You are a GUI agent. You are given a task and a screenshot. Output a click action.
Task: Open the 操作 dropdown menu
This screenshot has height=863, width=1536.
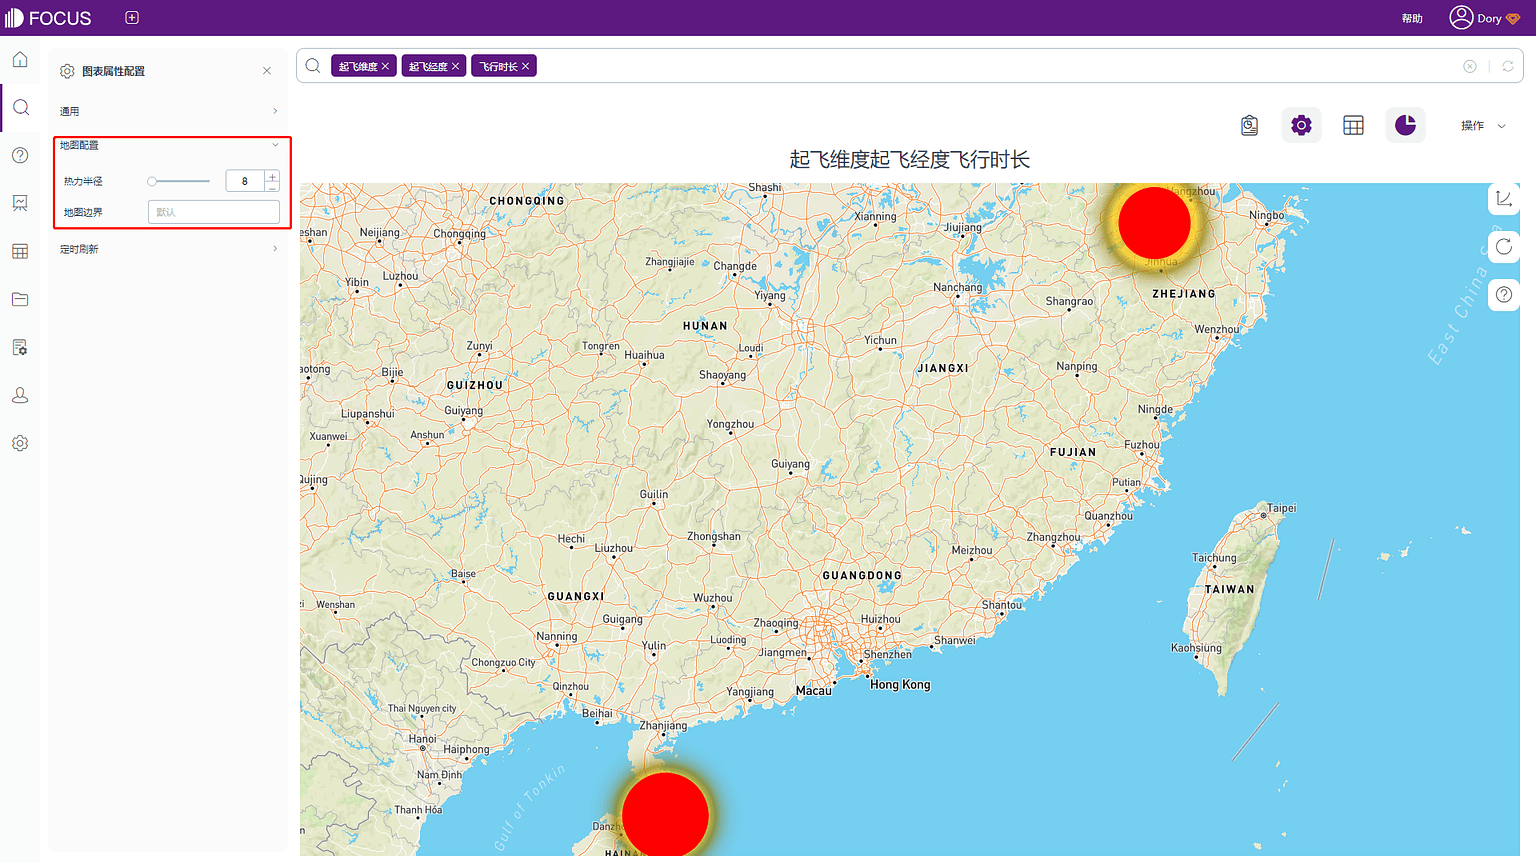(1483, 126)
